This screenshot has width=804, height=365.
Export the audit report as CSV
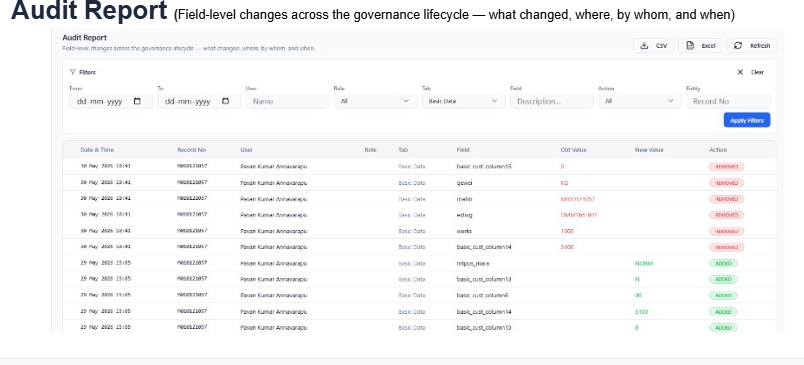click(654, 46)
